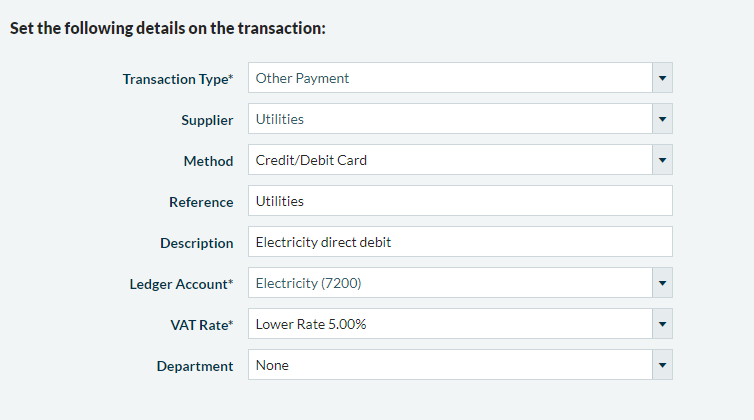Screen dimensions: 754x420
Task: Click the 'Credit/Debit Card' method field
Action: pyautogui.click(x=449, y=160)
